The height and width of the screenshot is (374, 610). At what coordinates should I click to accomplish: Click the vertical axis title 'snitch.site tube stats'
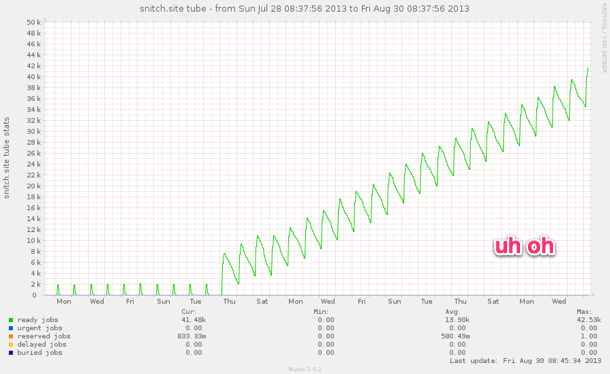point(6,158)
